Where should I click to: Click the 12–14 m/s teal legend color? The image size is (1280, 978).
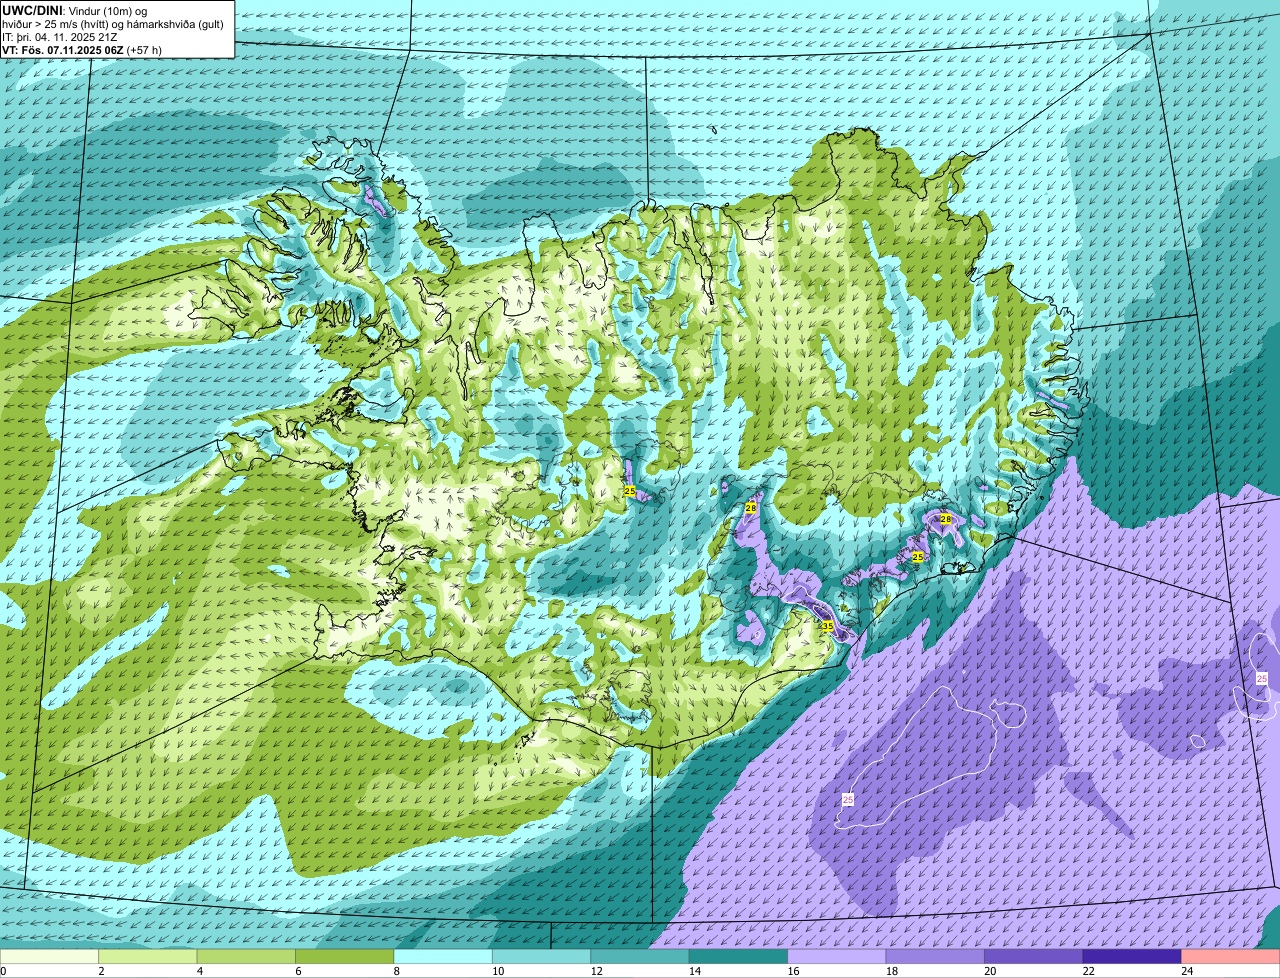640,956
